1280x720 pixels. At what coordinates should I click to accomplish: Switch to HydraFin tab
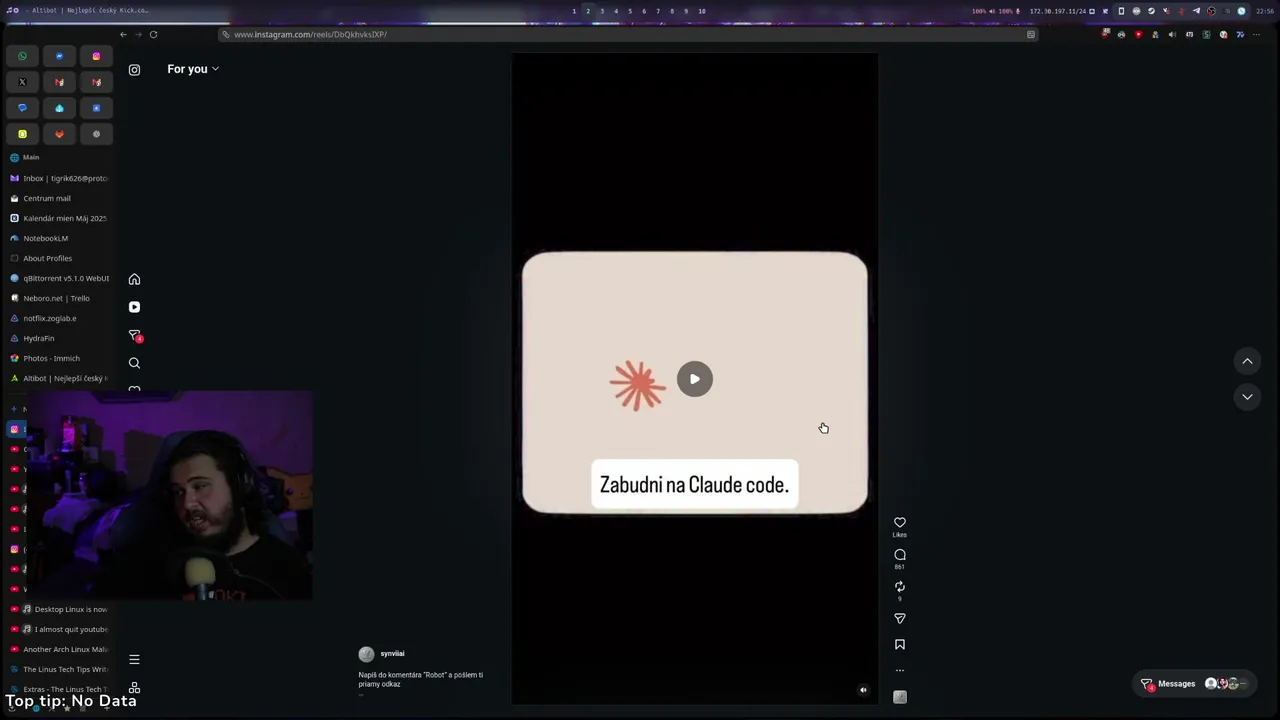(x=57, y=338)
